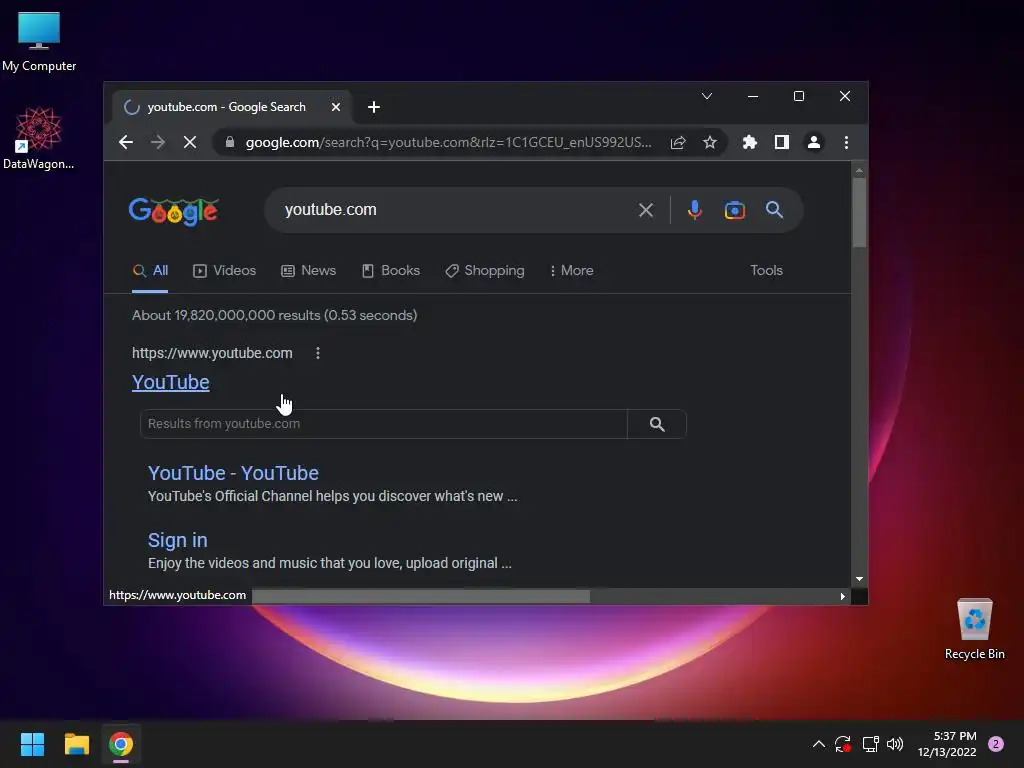Switch to the Shopping tab

pos(485,270)
